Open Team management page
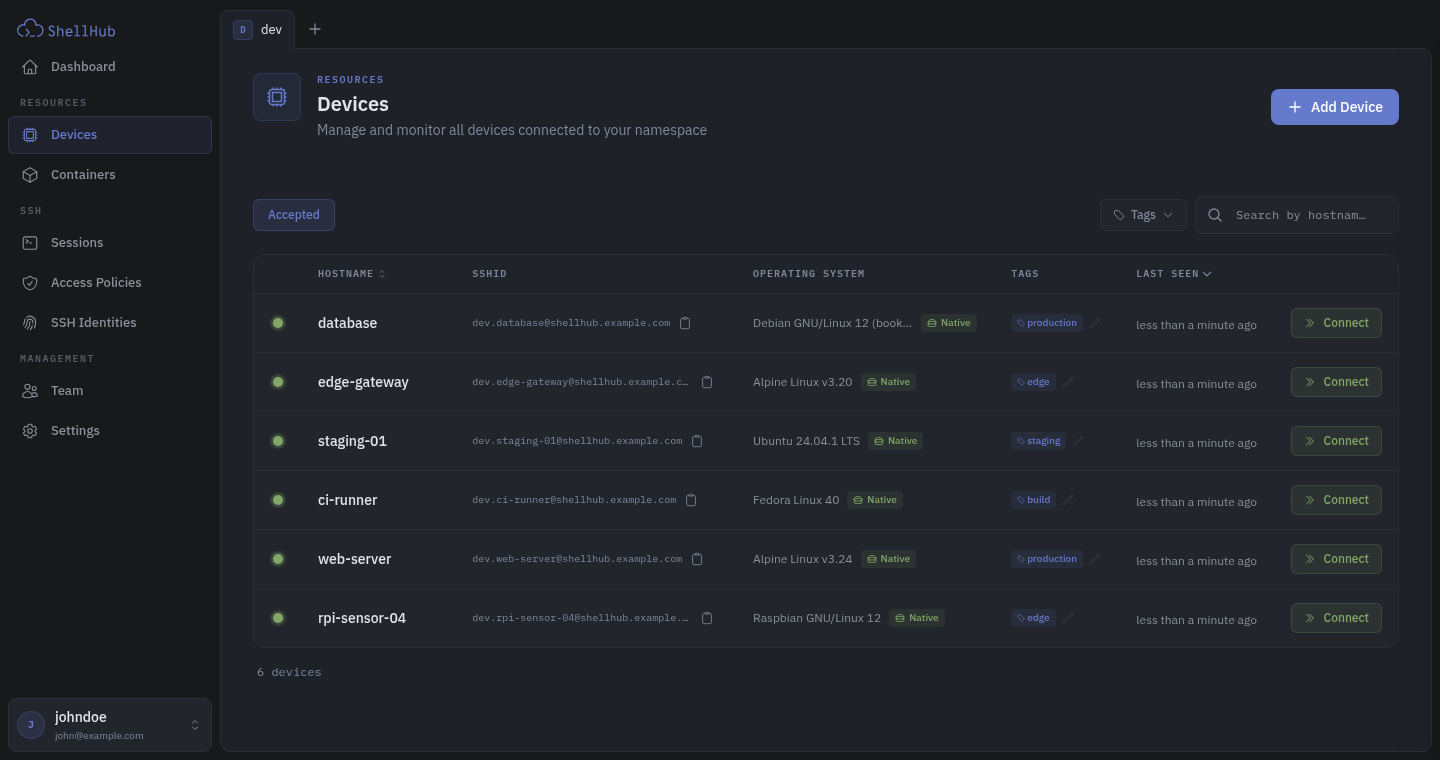1440x760 pixels. pyautogui.click(x=110, y=391)
